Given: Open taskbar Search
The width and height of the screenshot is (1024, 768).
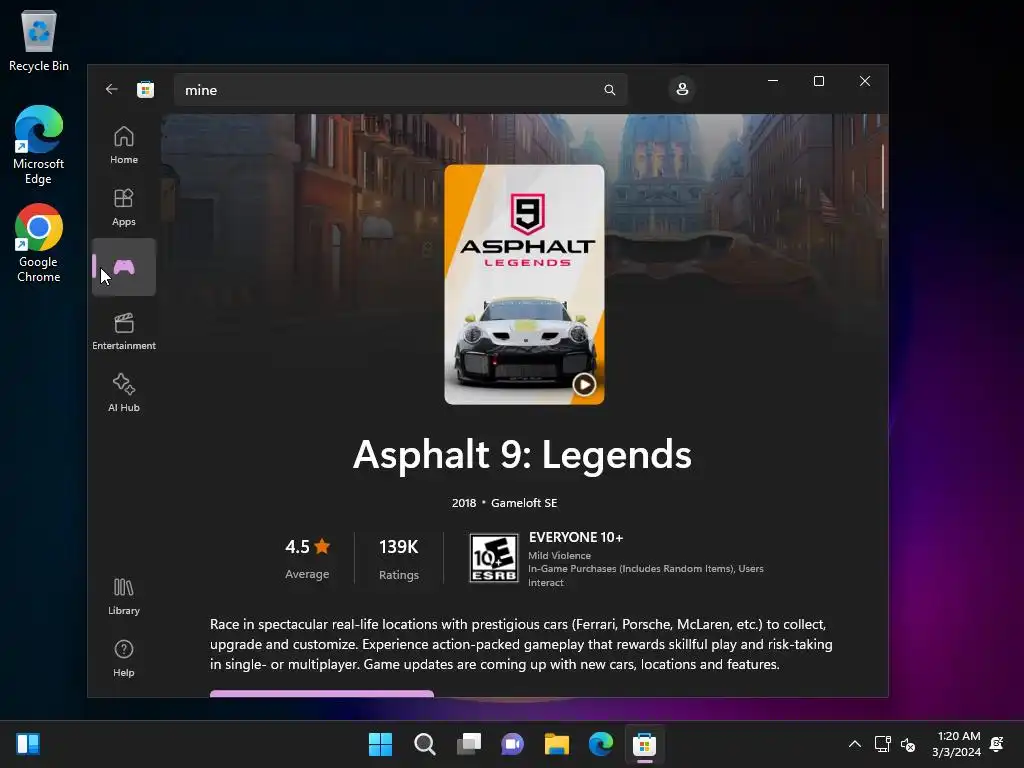Looking at the screenshot, I should pyautogui.click(x=424, y=744).
